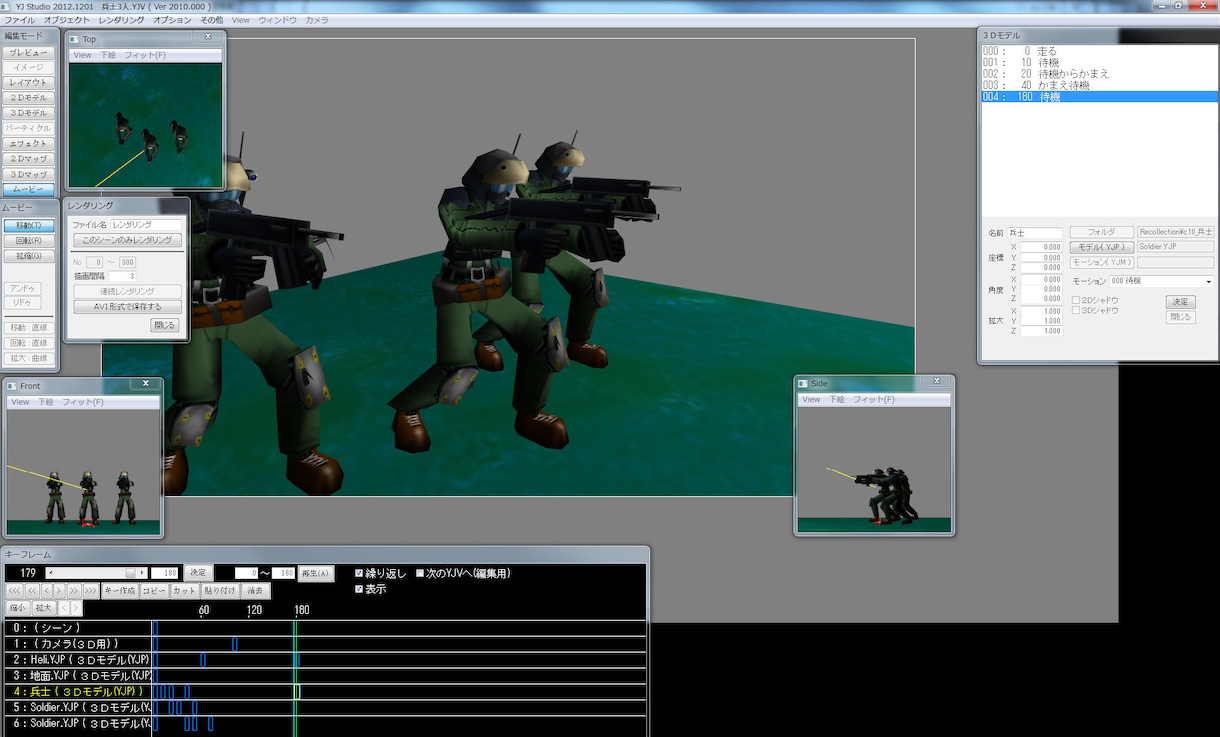Click the ファイル名 input field

[x=147, y=225]
